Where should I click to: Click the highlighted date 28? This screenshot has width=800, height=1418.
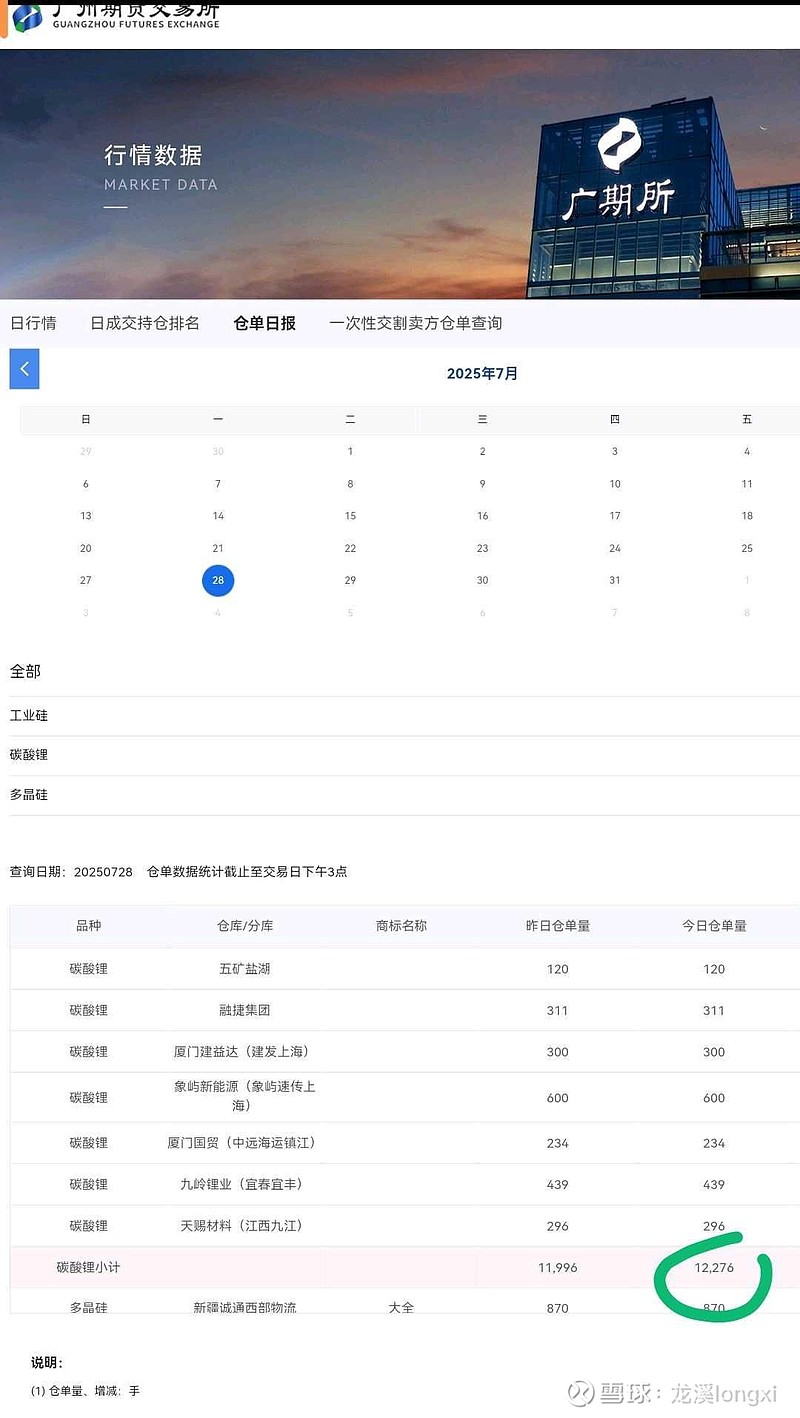(x=218, y=580)
